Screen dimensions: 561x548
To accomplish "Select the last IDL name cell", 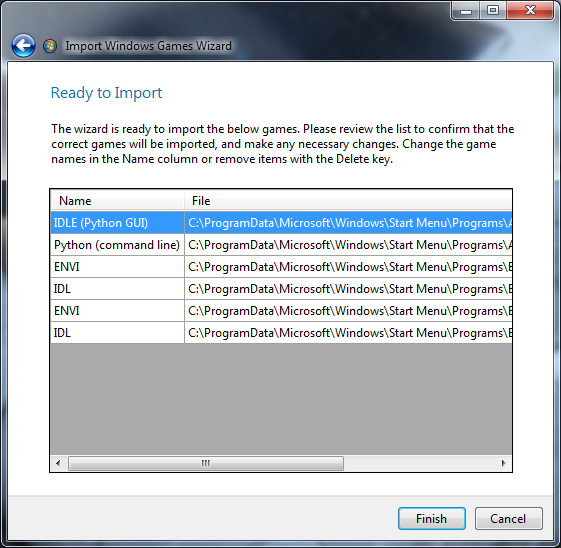I will coord(117,333).
